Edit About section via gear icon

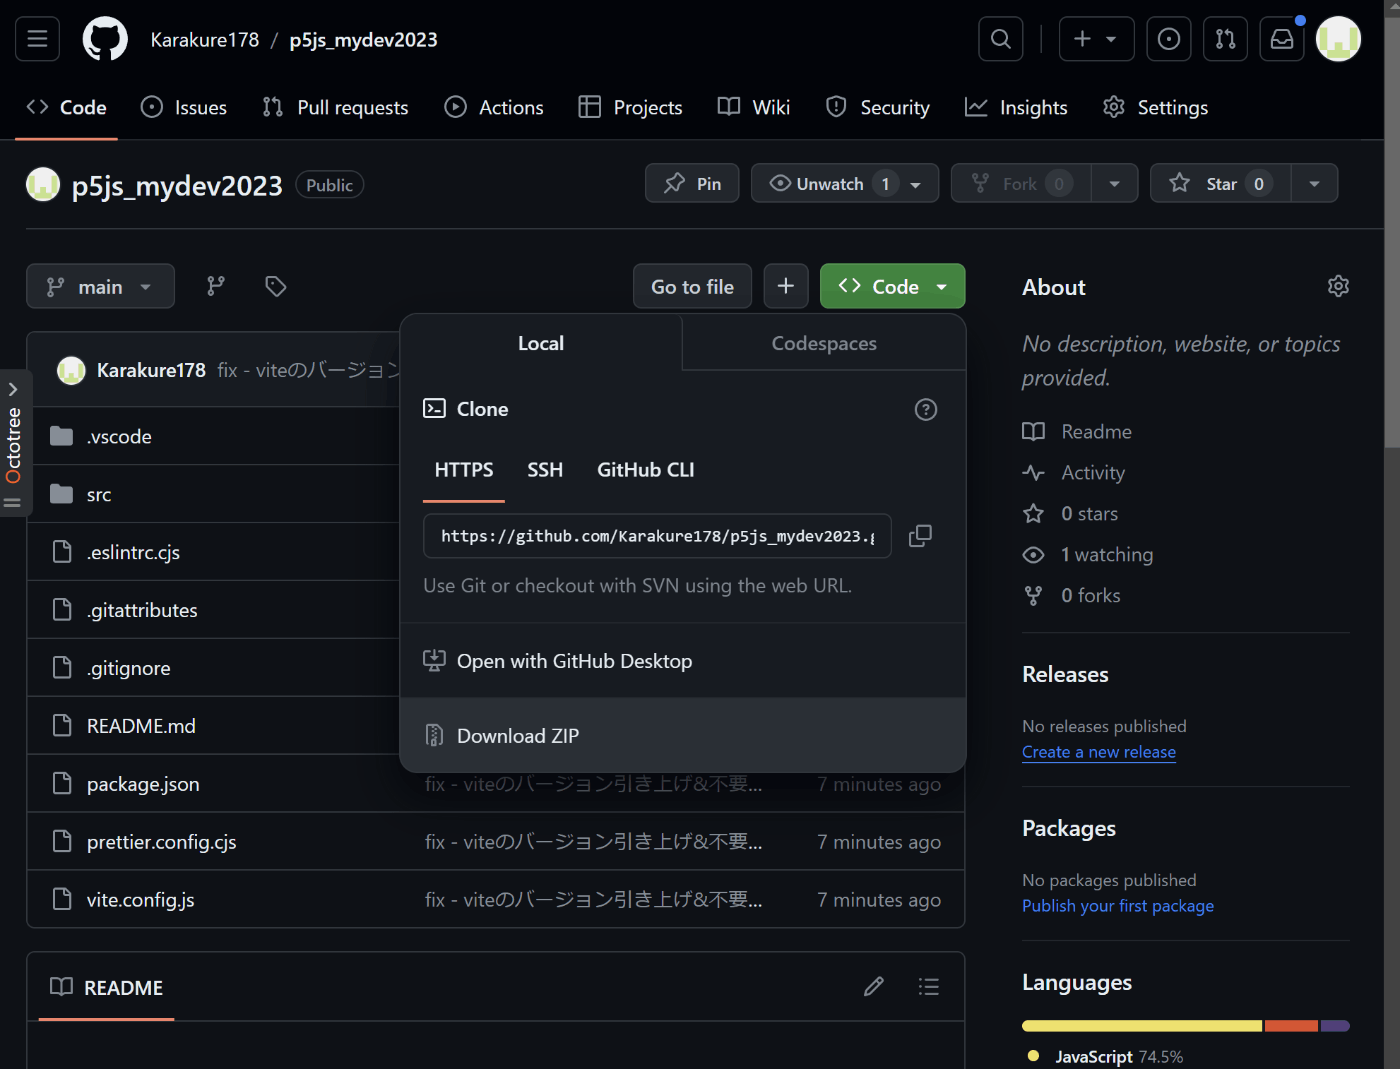tap(1338, 287)
